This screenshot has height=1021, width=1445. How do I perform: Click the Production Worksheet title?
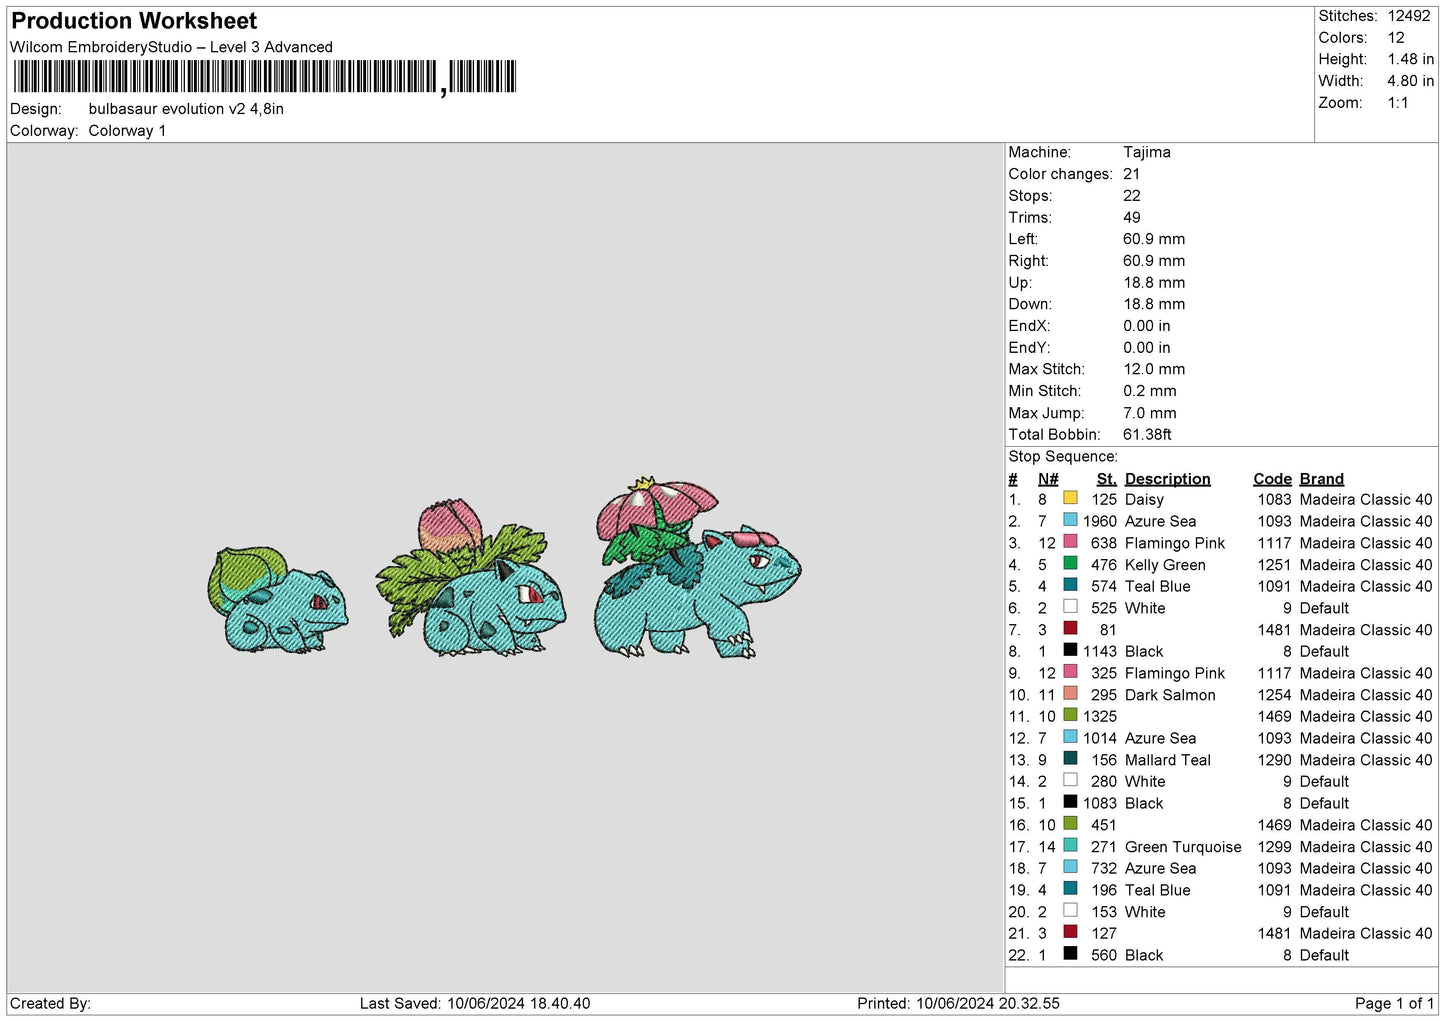[x=134, y=21]
